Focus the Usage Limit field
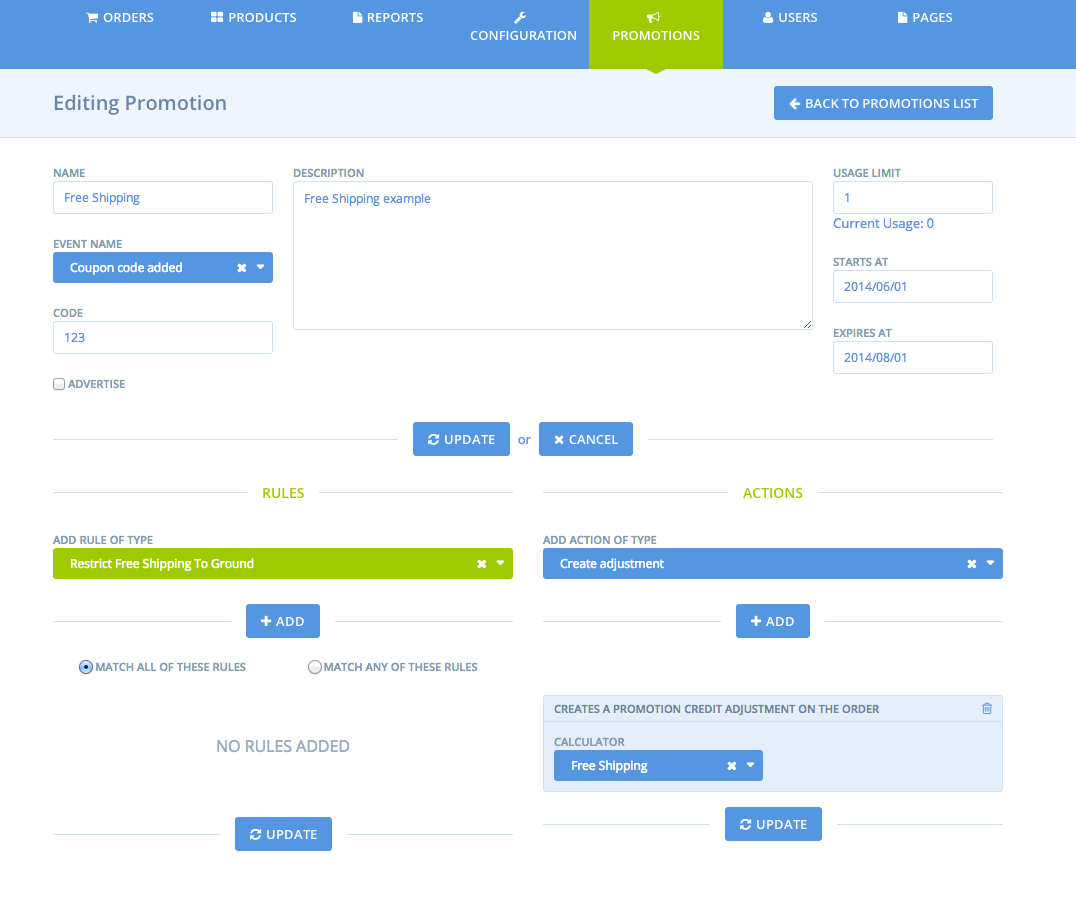This screenshot has width=1076, height=910. (913, 198)
